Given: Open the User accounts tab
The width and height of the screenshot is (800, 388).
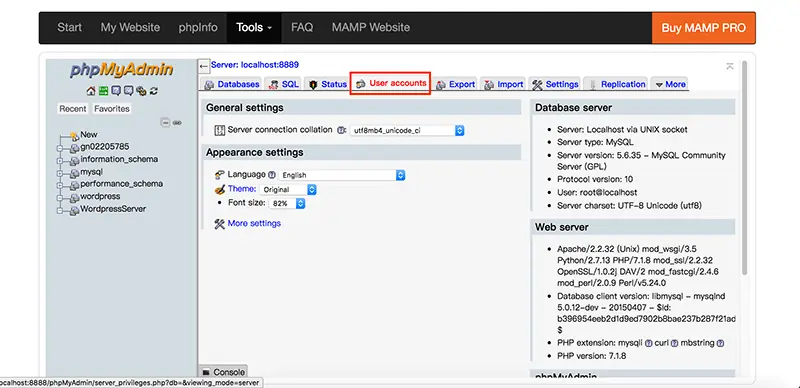Looking at the screenshot, I should point(391,83).
